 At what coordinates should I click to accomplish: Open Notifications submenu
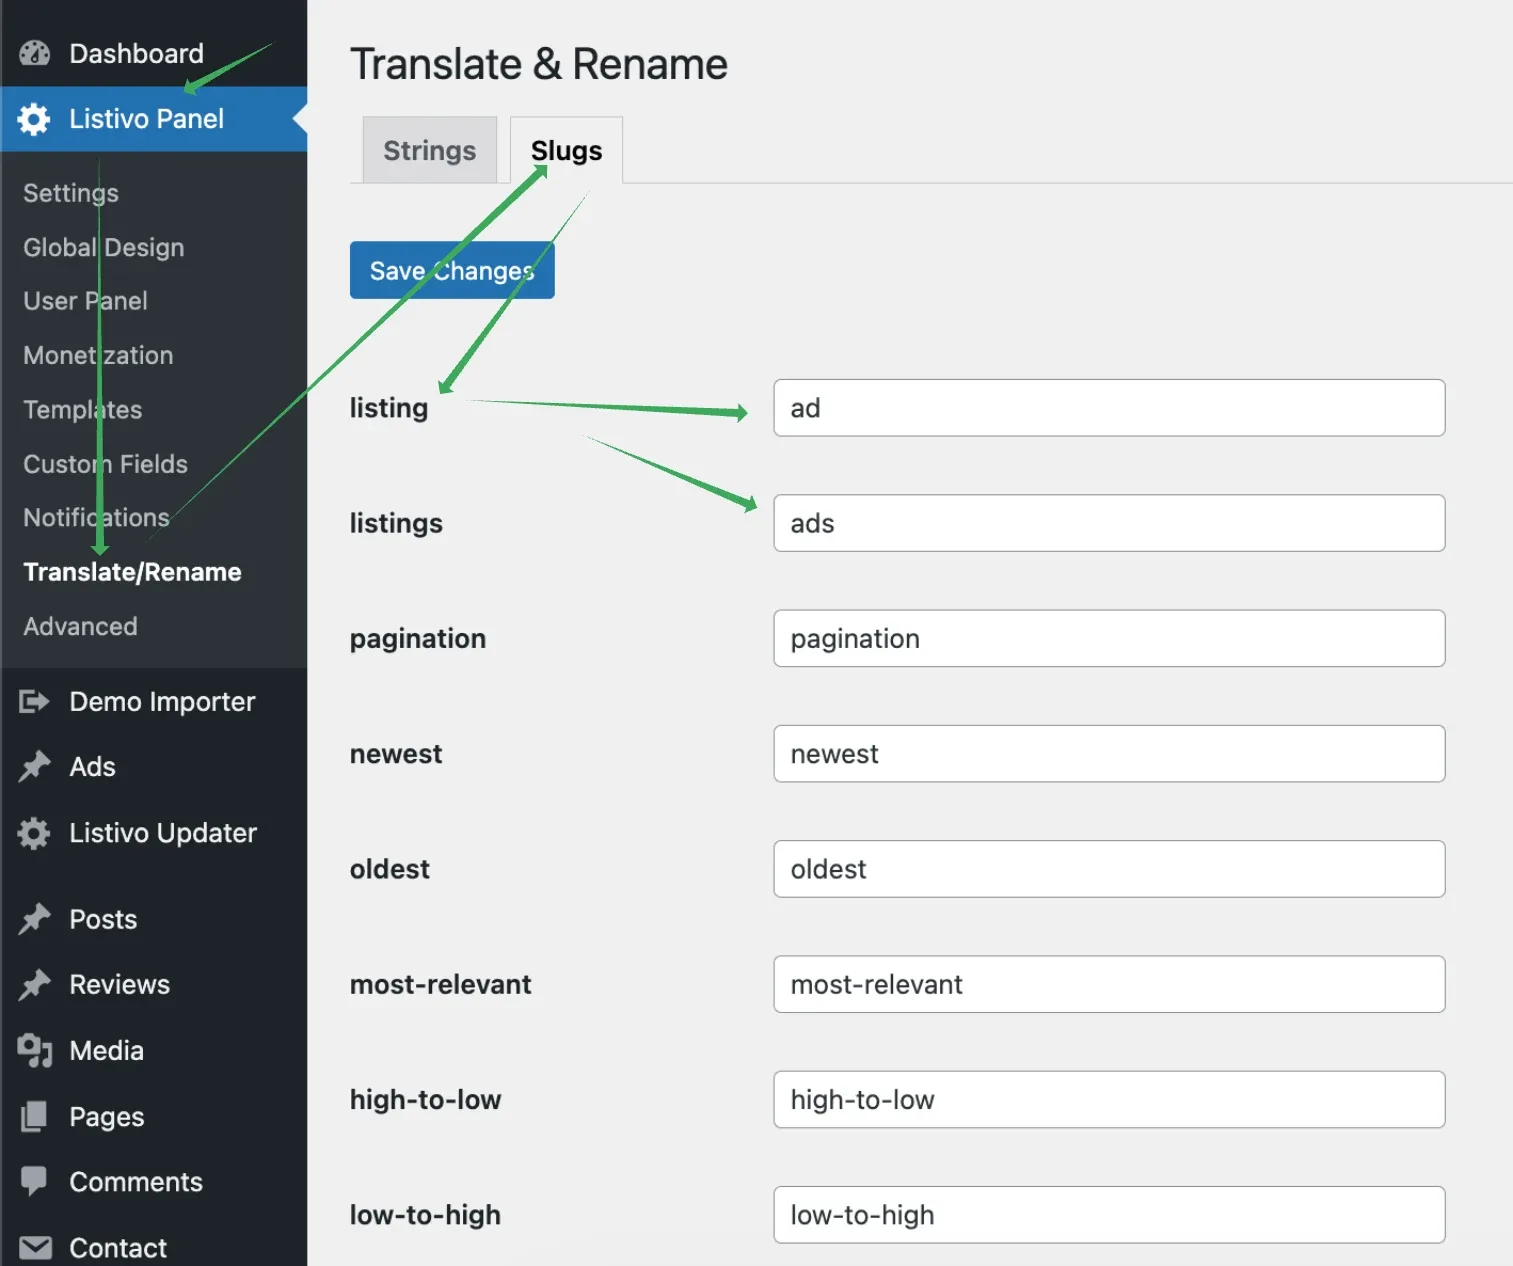click(x=97, y=518)
